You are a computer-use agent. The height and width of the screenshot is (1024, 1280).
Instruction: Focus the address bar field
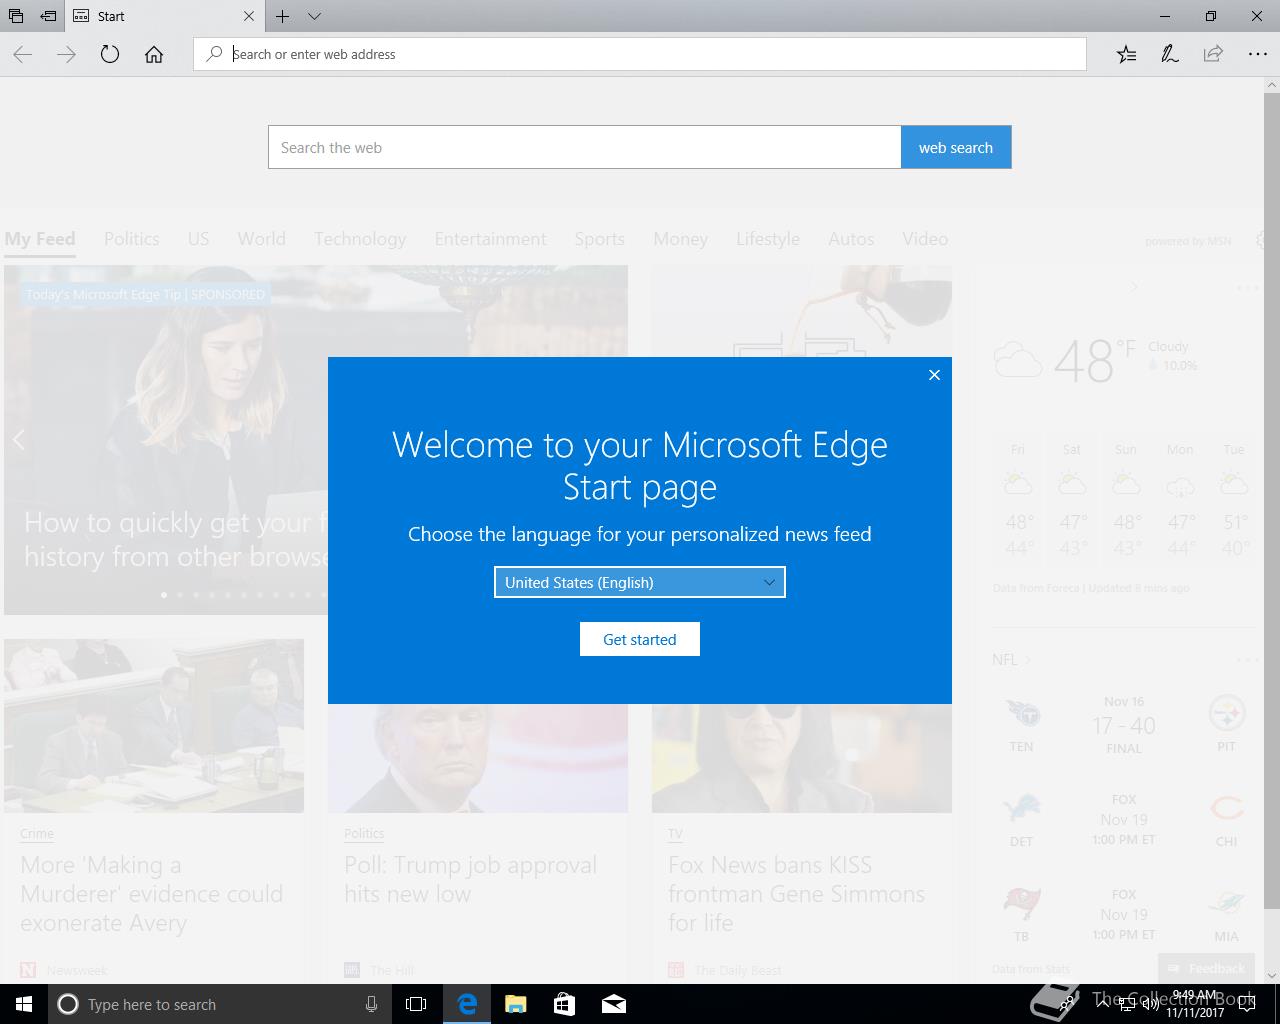[x=640, y=54]
